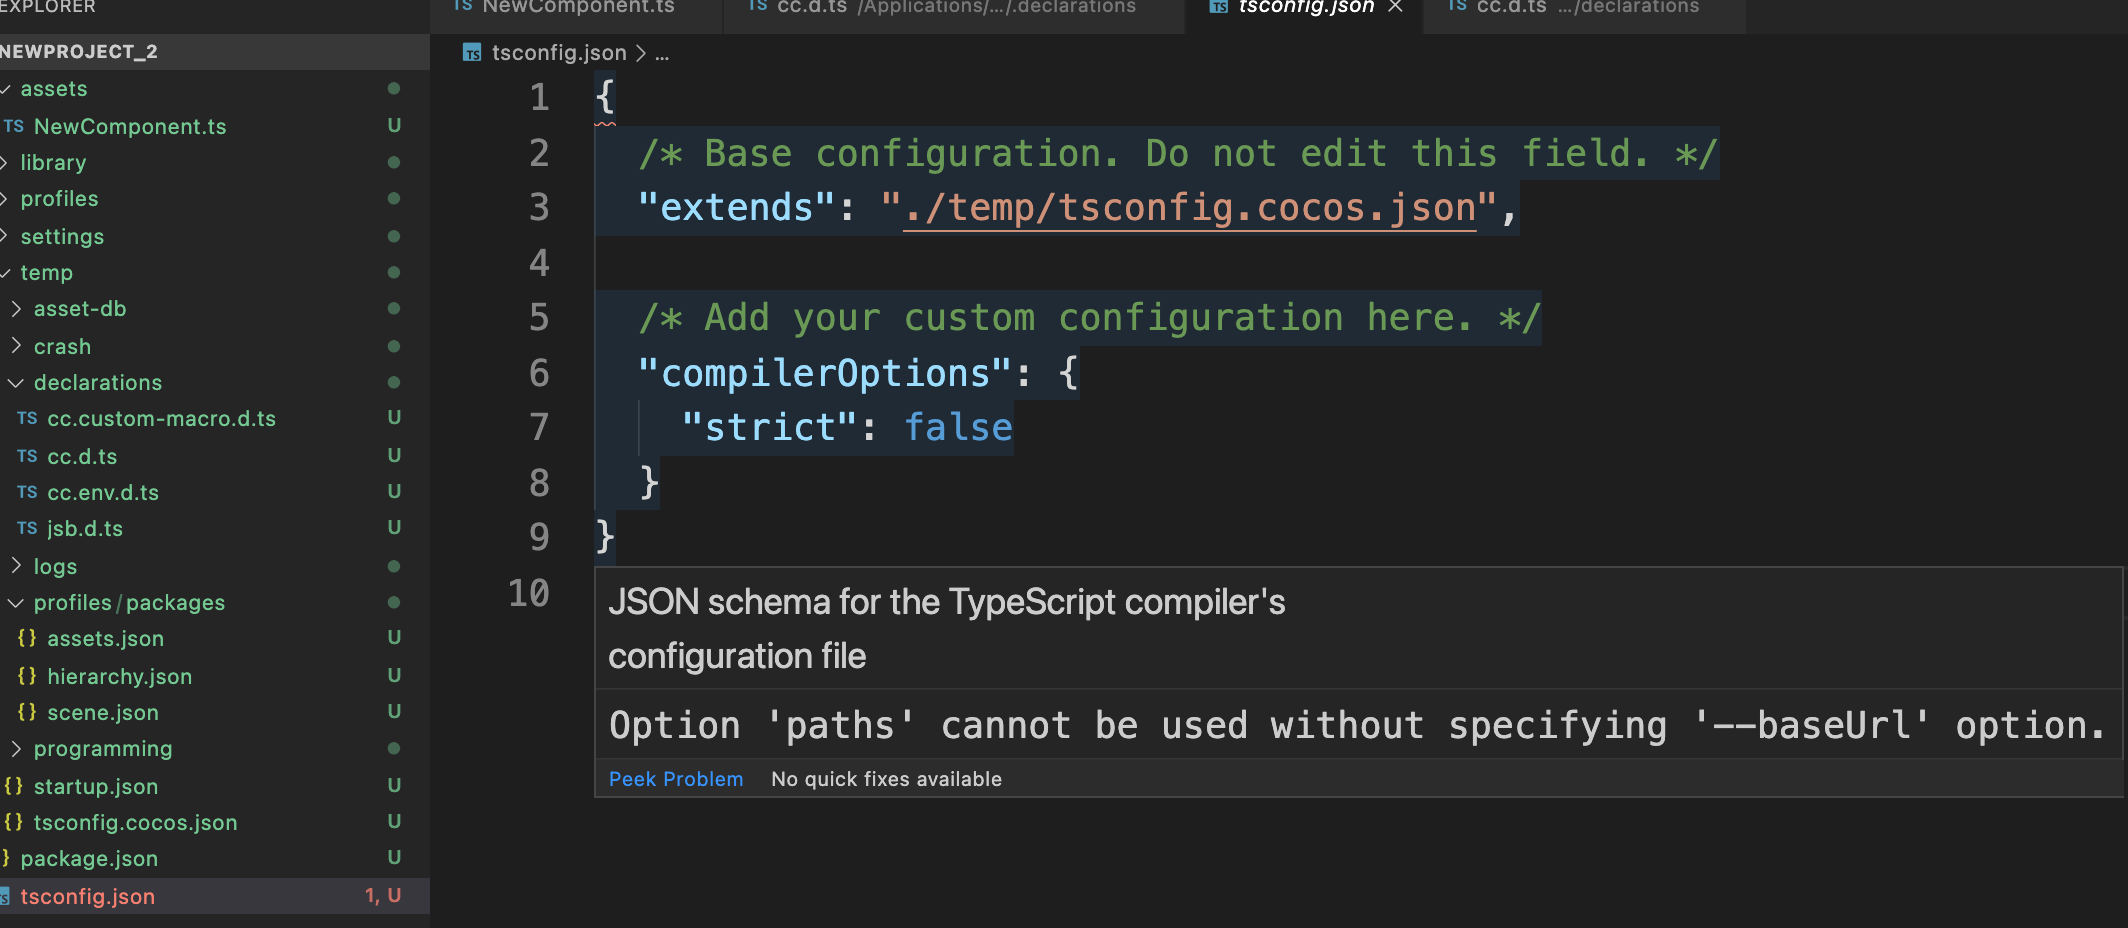Click the tsconfig.json breadcrumb file icon
2128x928 pixels.
click(472, 53)
